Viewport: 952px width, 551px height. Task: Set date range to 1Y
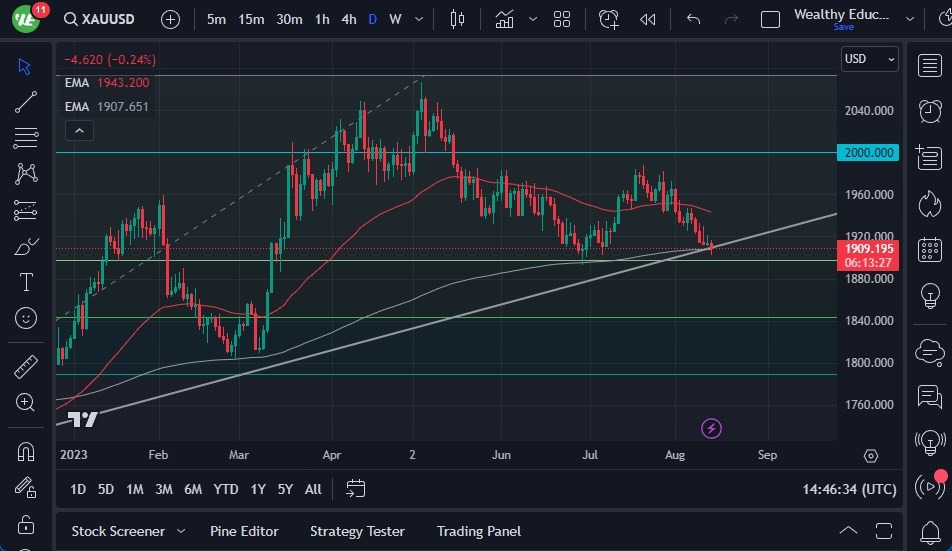[x=258, y=489]
